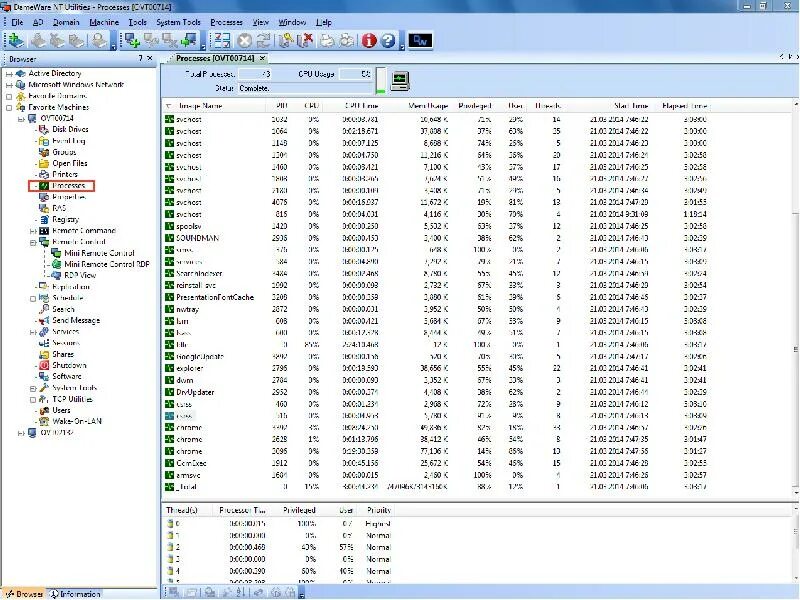Click the add machine toolbar icon
Screen dimensions: 800x600
point(16,40)
